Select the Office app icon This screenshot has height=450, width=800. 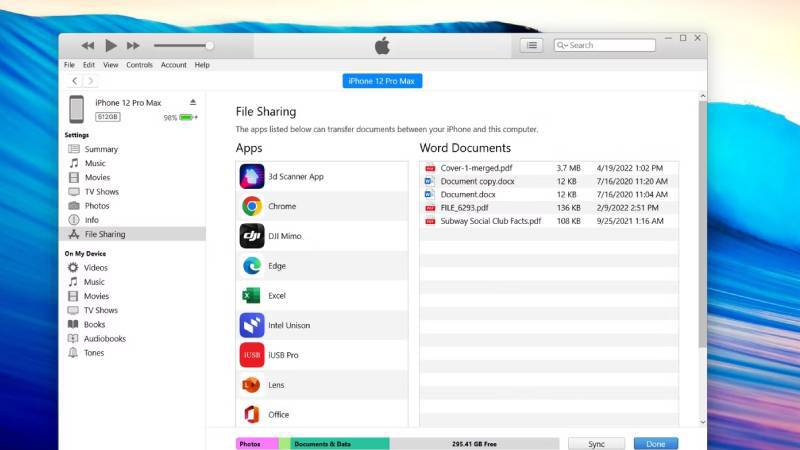pos(251,414)
